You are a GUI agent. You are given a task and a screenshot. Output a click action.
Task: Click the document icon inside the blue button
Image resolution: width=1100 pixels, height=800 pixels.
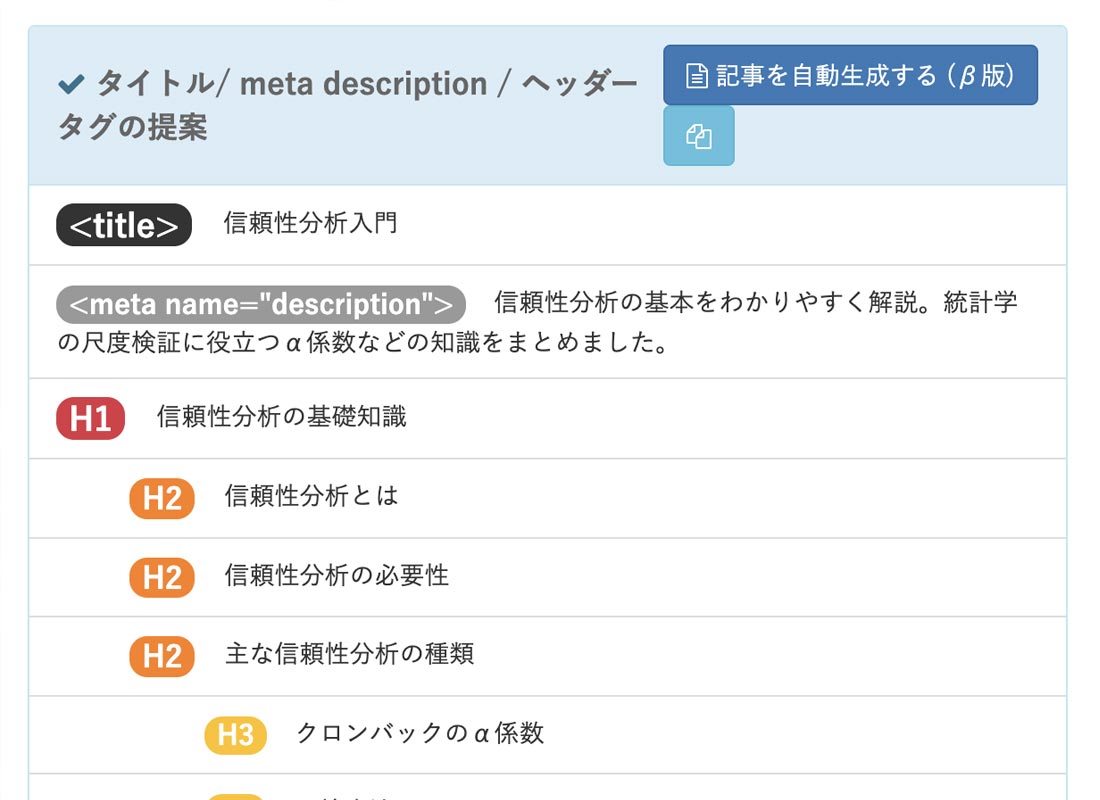(695, 72)
